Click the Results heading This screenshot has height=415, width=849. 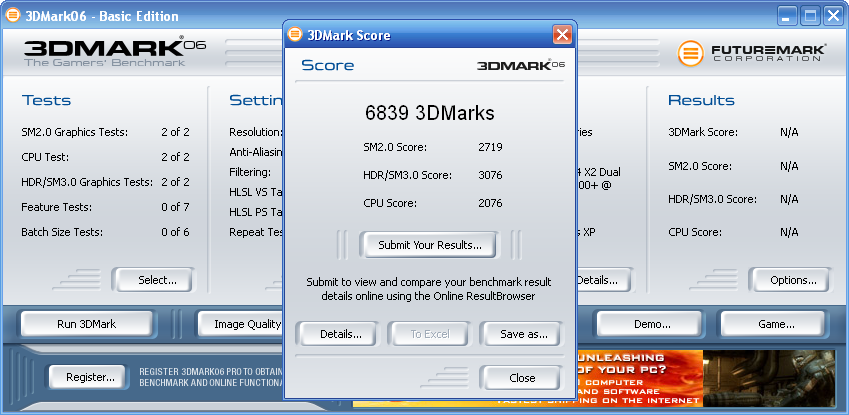(701, 100)
